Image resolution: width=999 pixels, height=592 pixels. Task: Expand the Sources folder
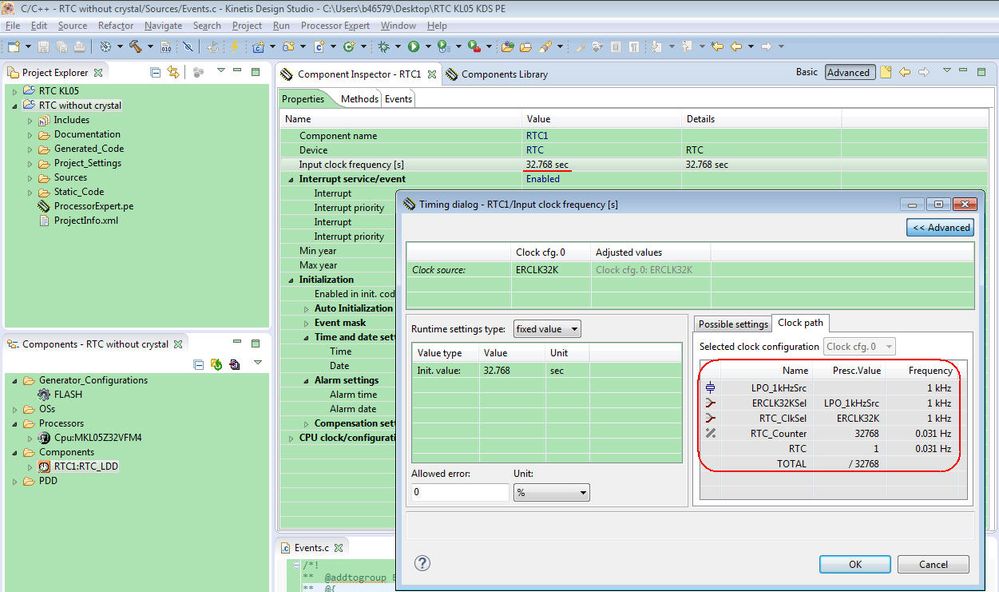tap(29, 178)
